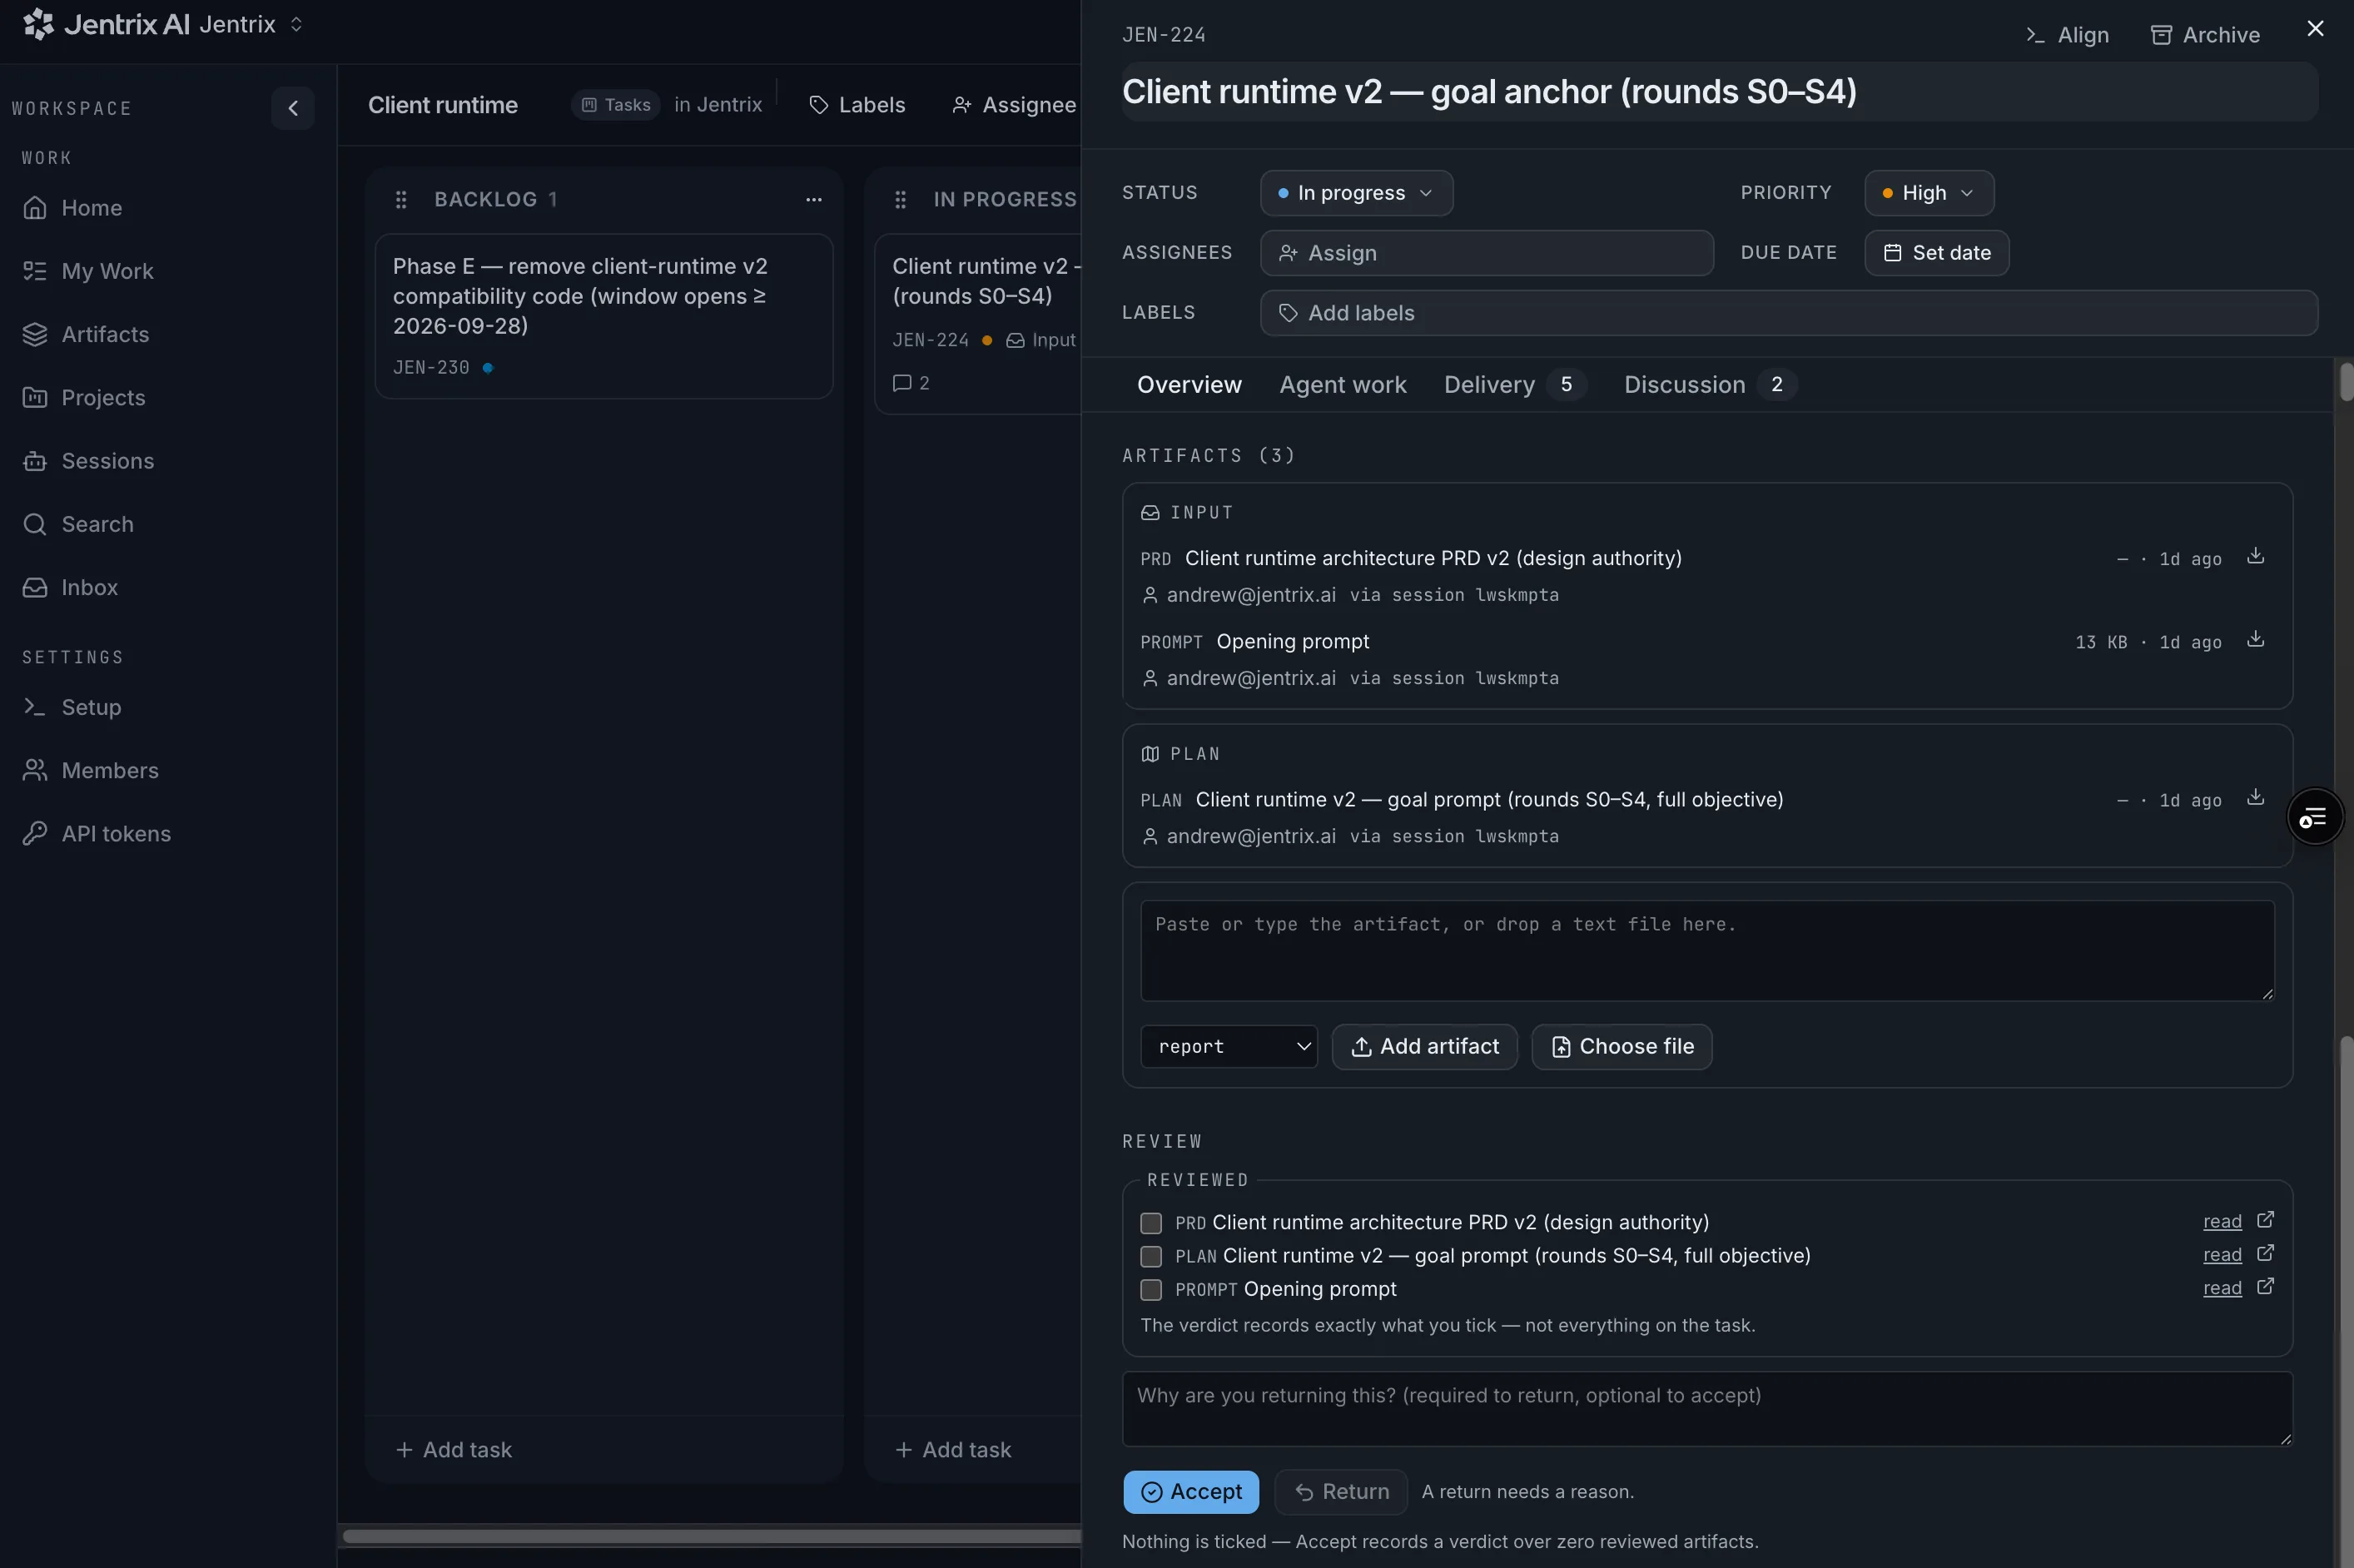Open the artifact type dropdown set to report

click(x=1229, y=1047)
